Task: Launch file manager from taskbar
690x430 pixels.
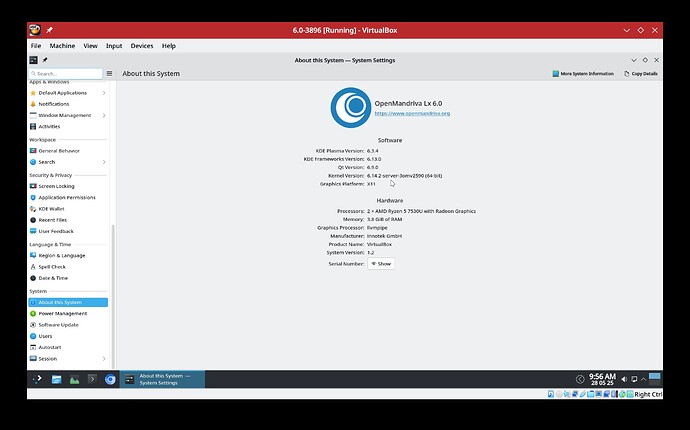Action: coord(56,379)
